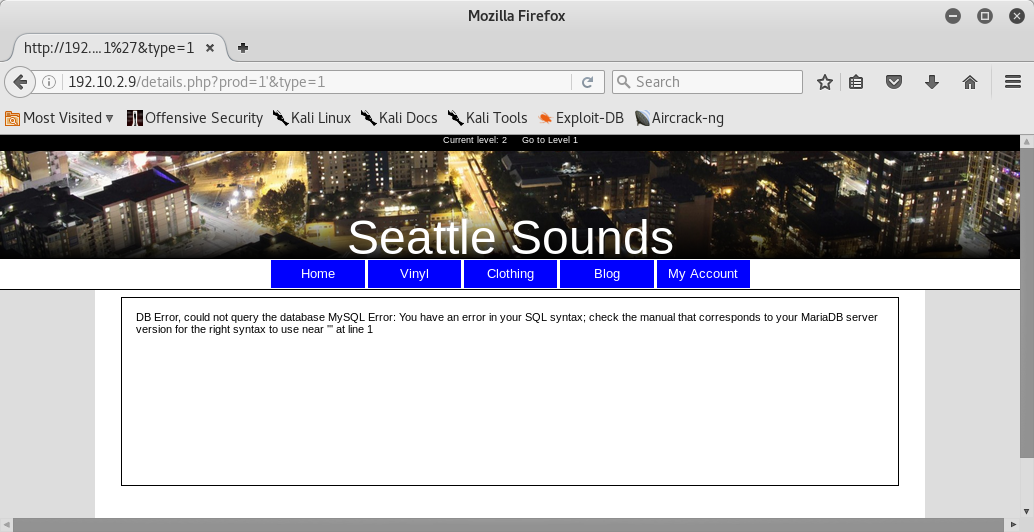Close the current browser tab
The width and height of the screenshot is (1034, 532).
pyautogui.click(x=210, y=47)
